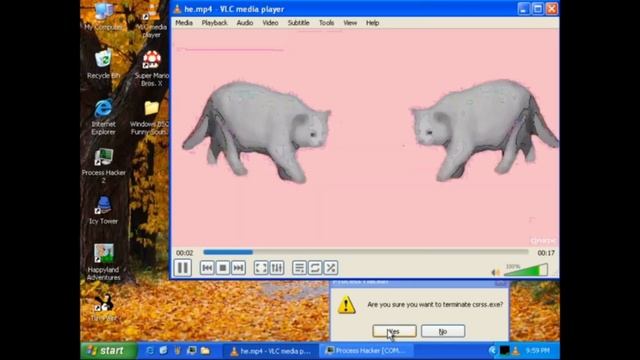Open the Audio menu

245,23
